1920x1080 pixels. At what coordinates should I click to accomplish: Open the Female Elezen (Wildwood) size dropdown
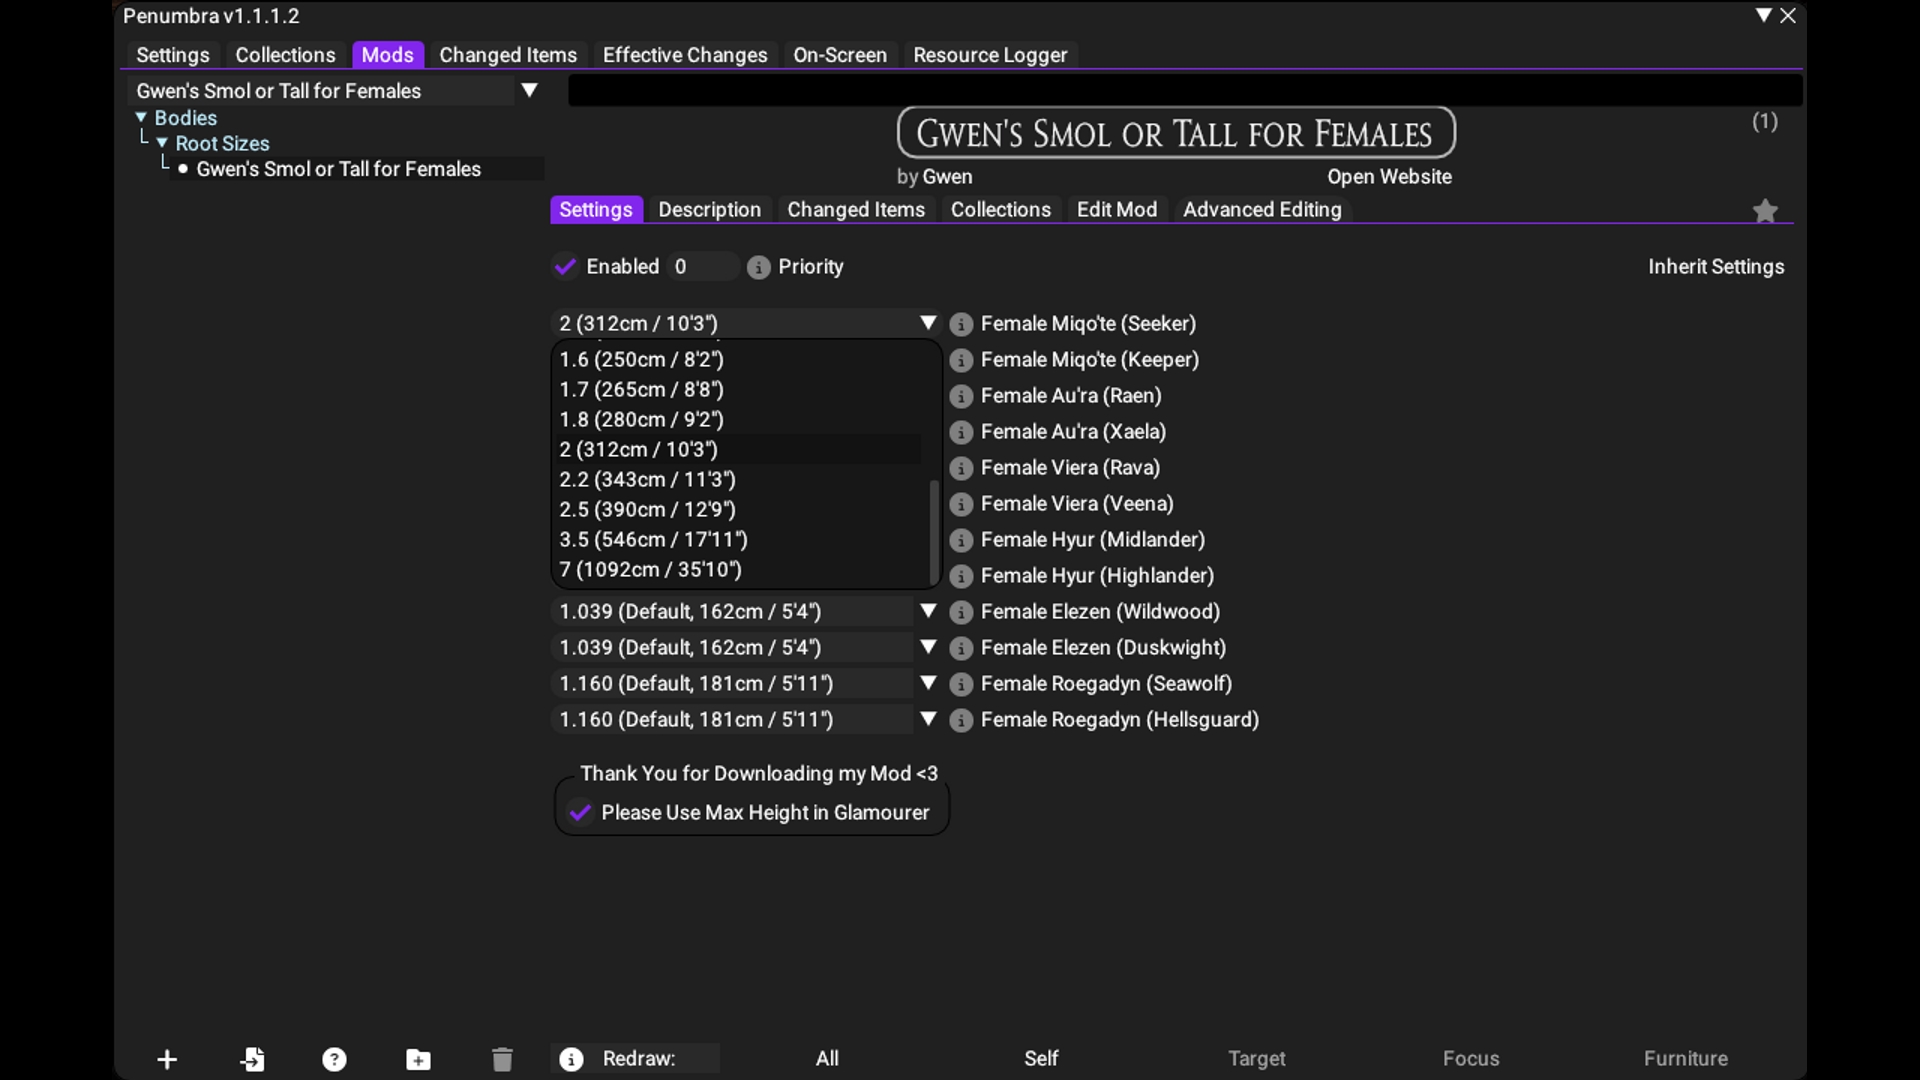coord(746,611)
